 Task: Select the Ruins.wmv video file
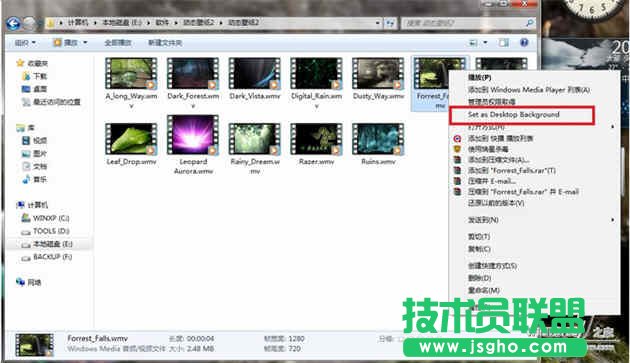(x=378, y=144)
